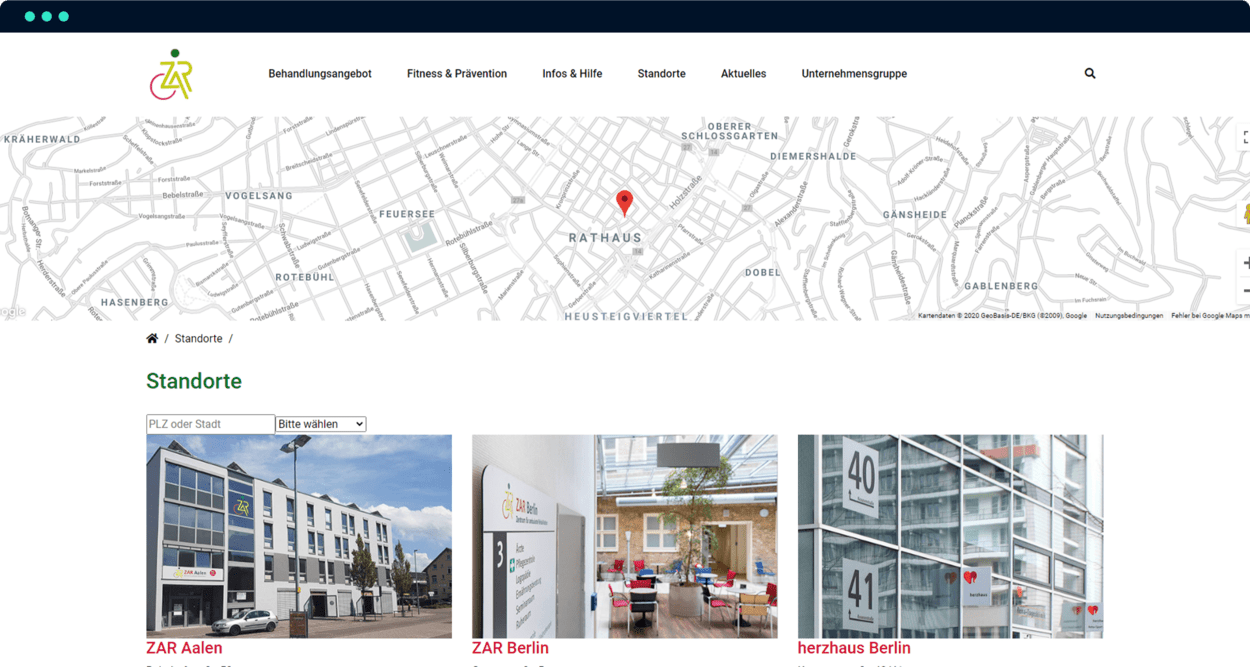Screen dimensions: 1250x667
Task: Zoom in on the map with plus button
Action: click(1245, 263)
